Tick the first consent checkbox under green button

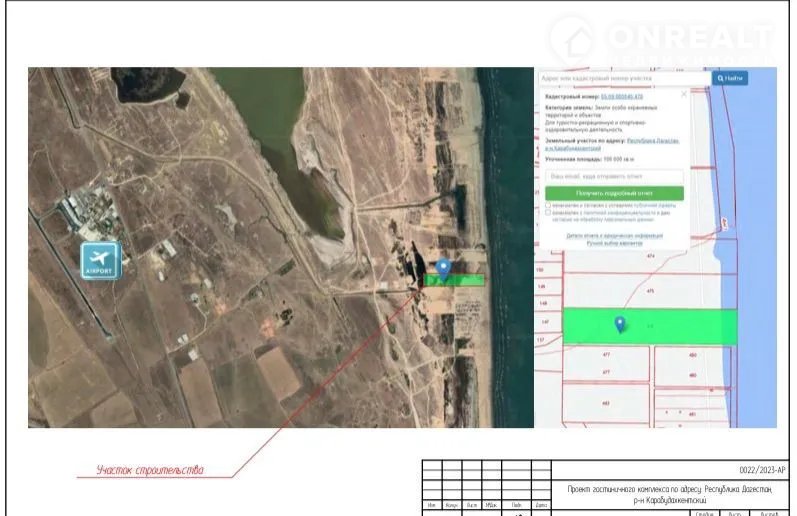pyautogui.click(x=548, y=204)
